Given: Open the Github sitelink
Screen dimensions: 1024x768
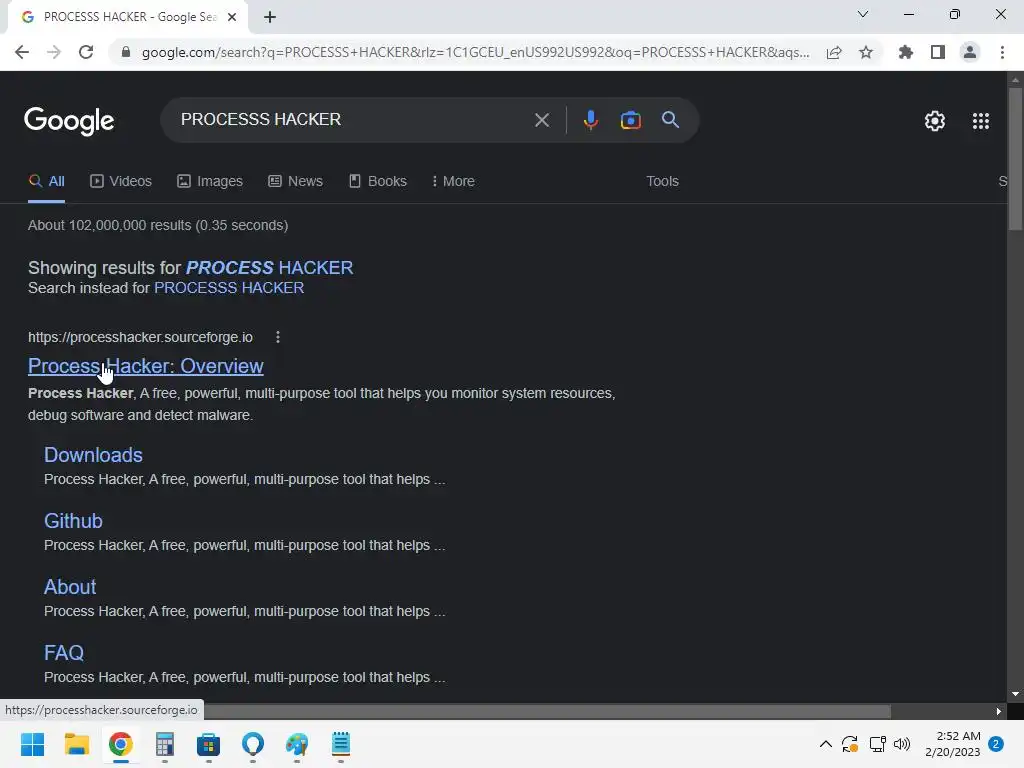Looking at the screenshot, I should tap(73, 521).
